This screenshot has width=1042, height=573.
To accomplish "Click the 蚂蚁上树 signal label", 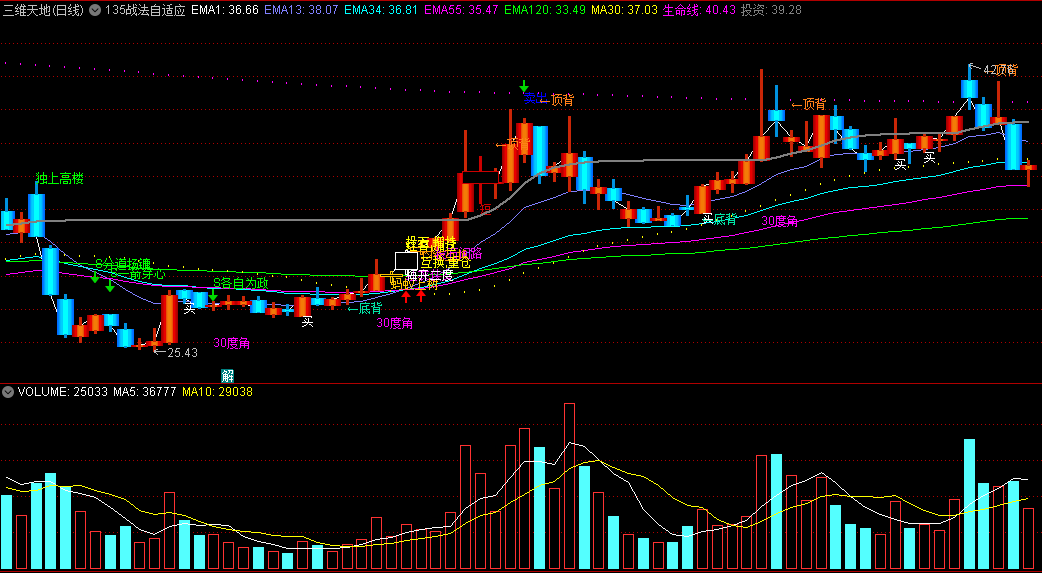I will [415, 285].
